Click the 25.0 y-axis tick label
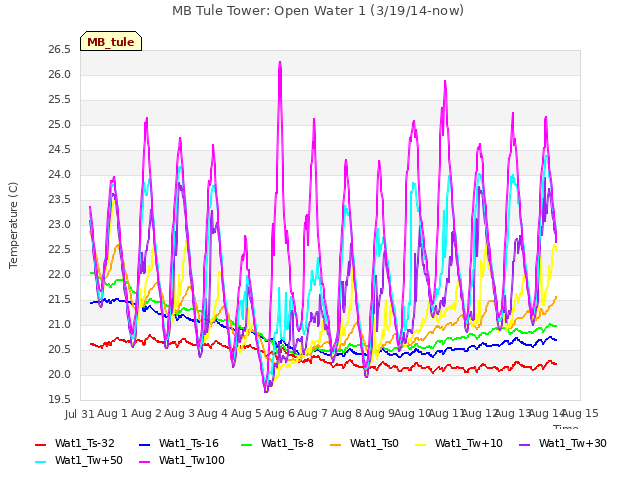 click(60, 124)
